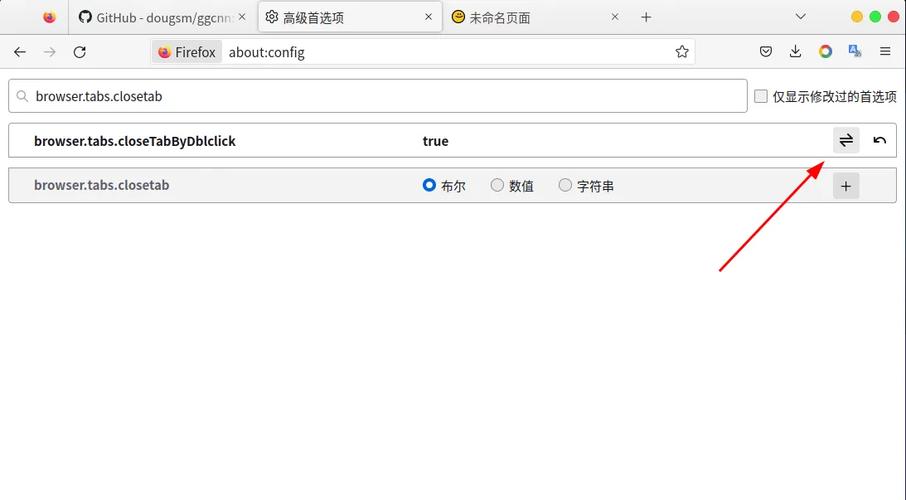Close the 未命名页面 tab
This screenshot has height=500, width=906.
[615, 17]
